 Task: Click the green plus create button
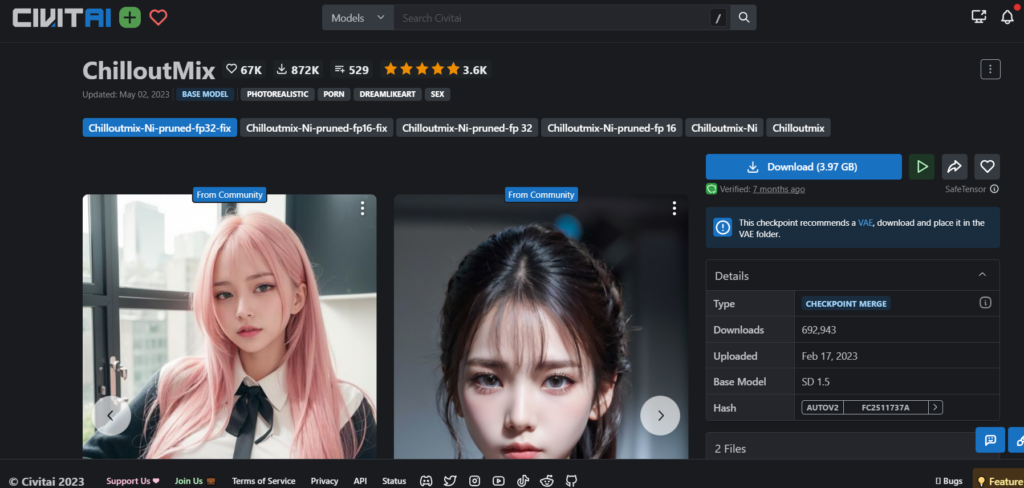(x=130, y=18)
